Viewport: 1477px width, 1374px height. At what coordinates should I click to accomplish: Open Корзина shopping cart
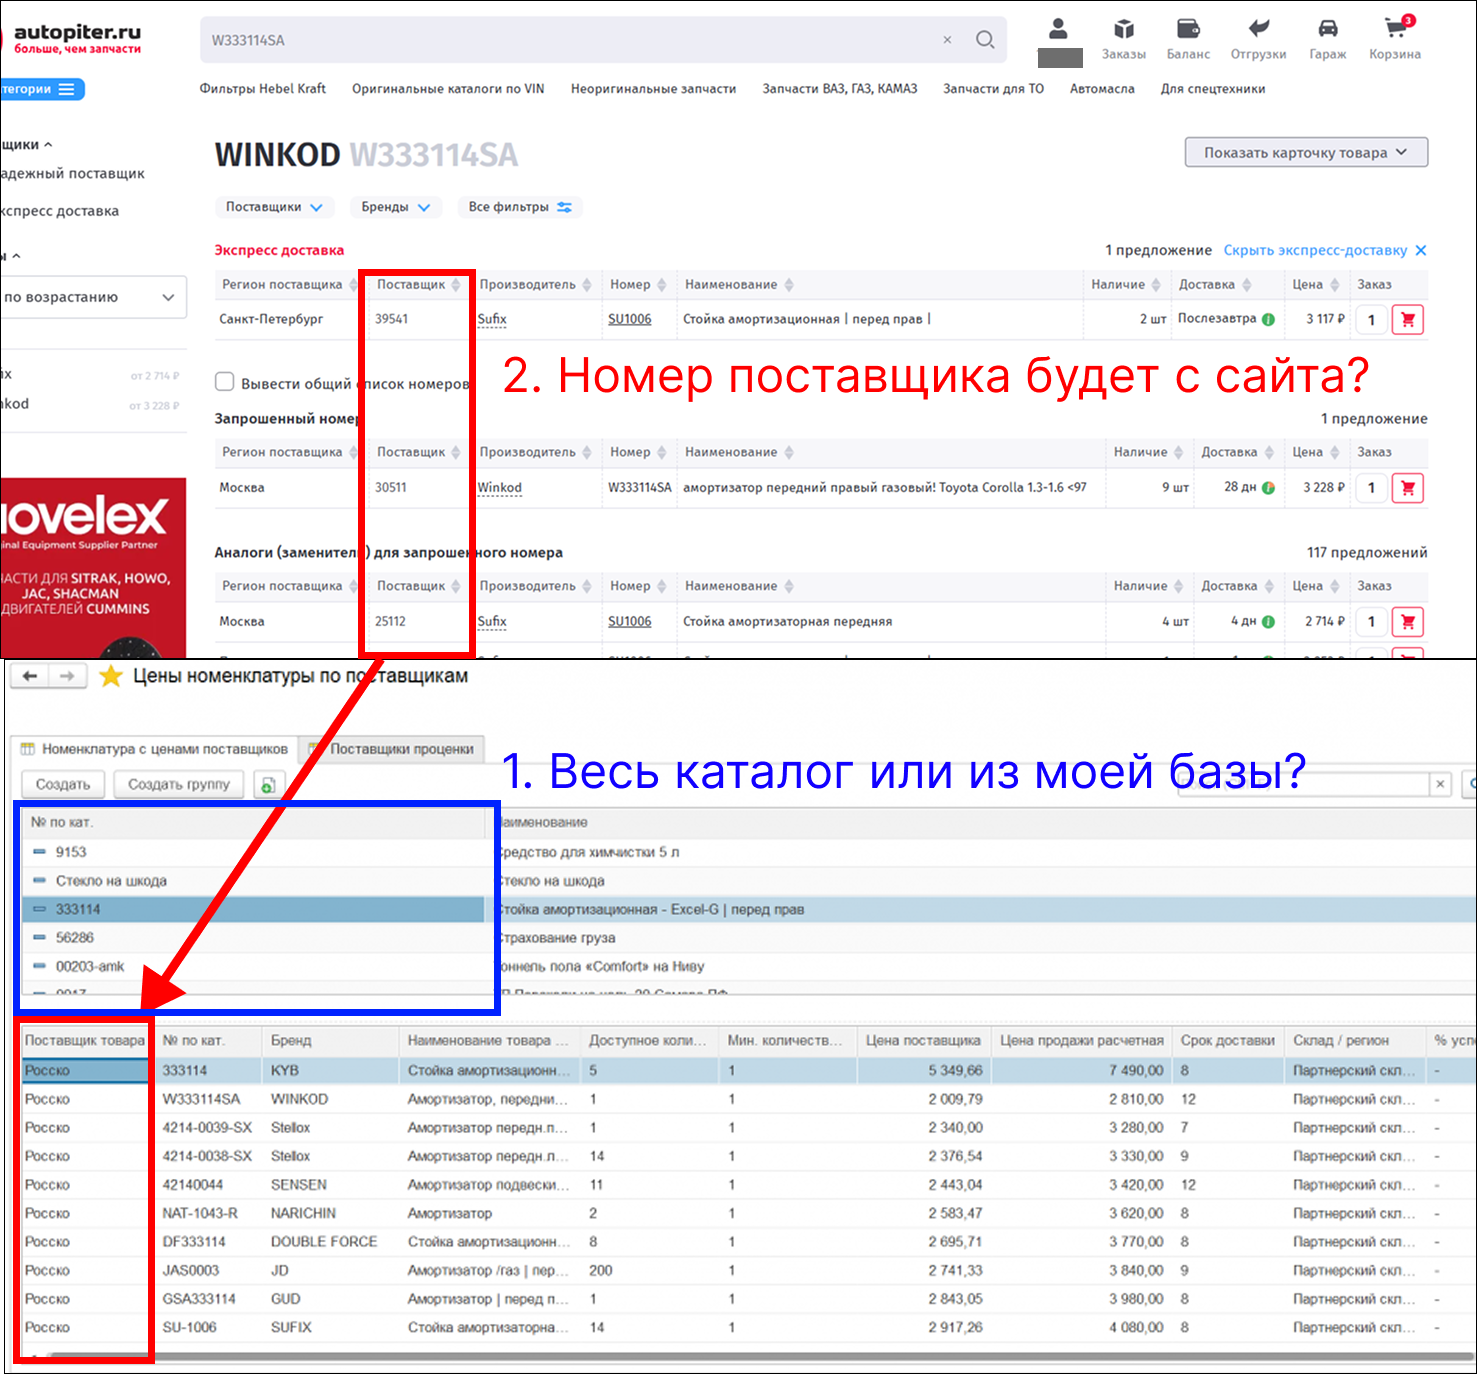click(1395, 40)
